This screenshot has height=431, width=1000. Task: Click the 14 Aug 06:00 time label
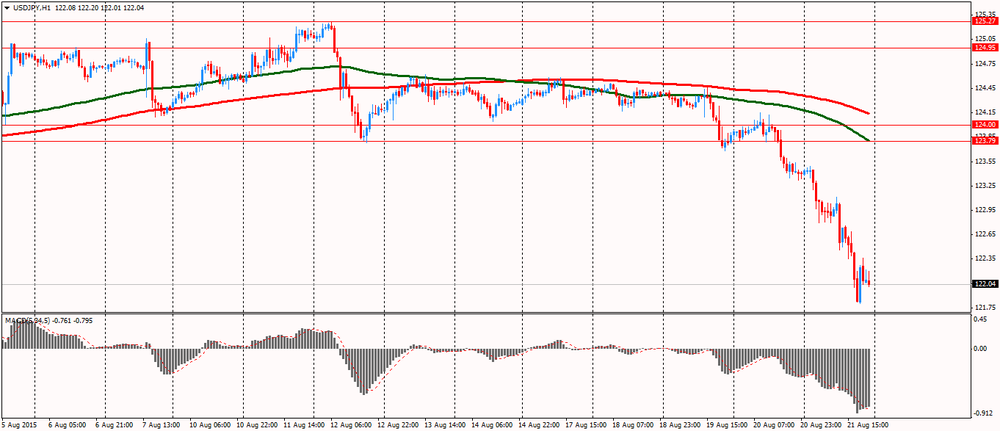pyautogui.click(x=494, y=423)
